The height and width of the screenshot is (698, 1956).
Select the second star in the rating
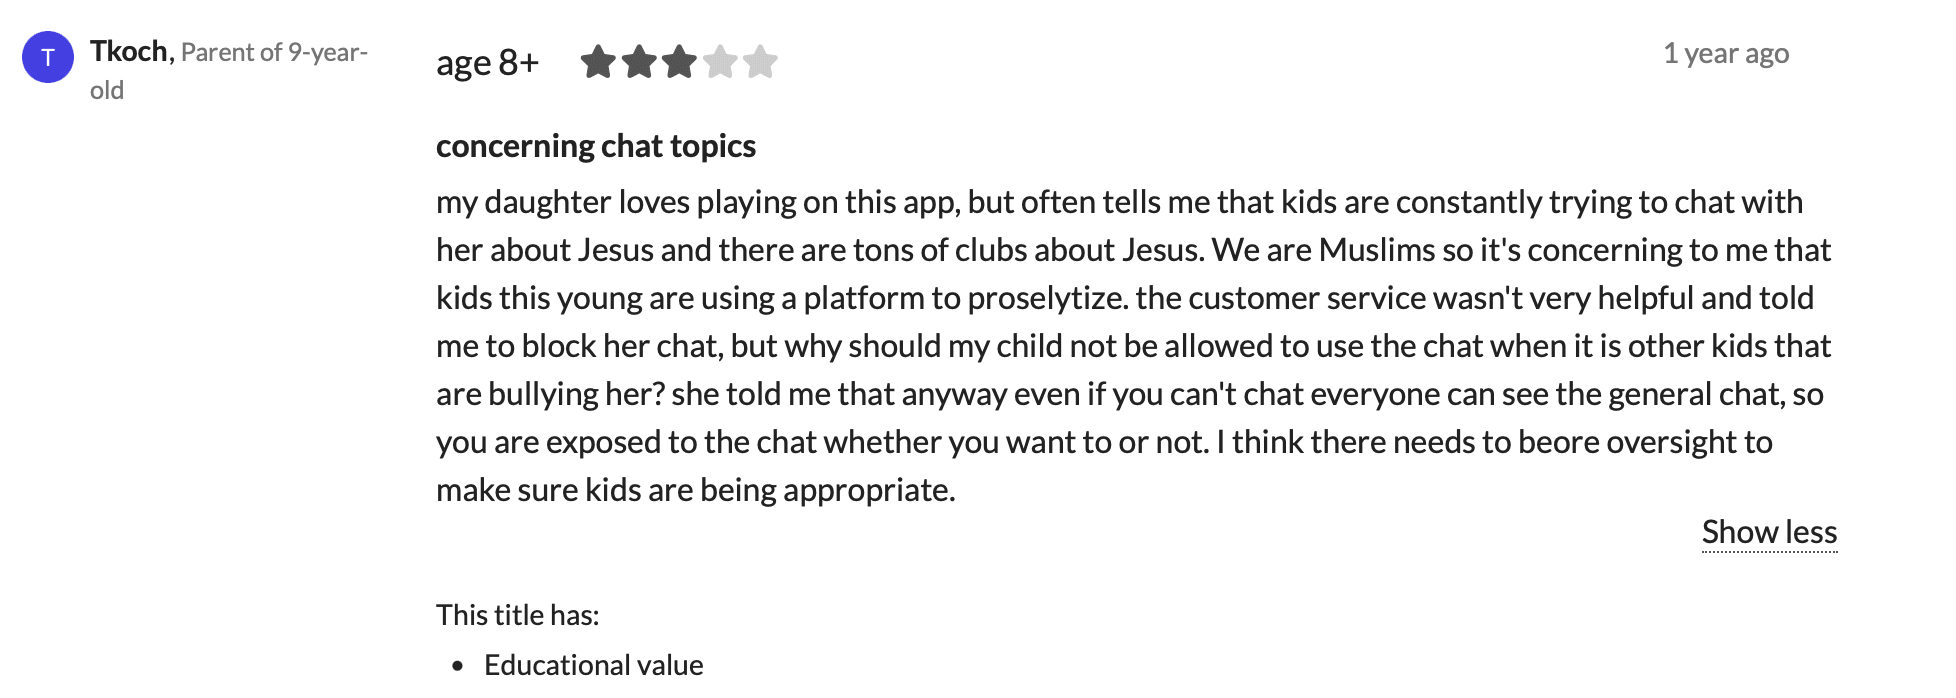(639, 61)
